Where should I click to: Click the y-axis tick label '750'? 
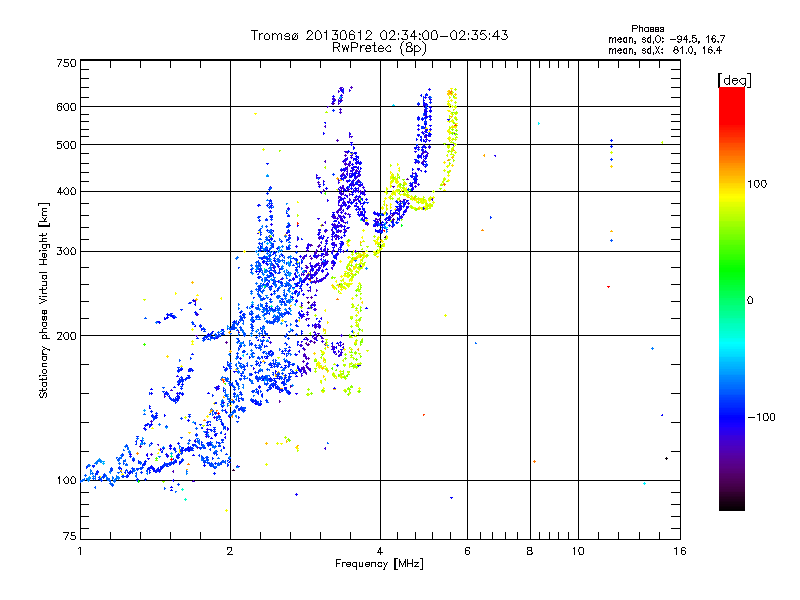tap(66, 63)
